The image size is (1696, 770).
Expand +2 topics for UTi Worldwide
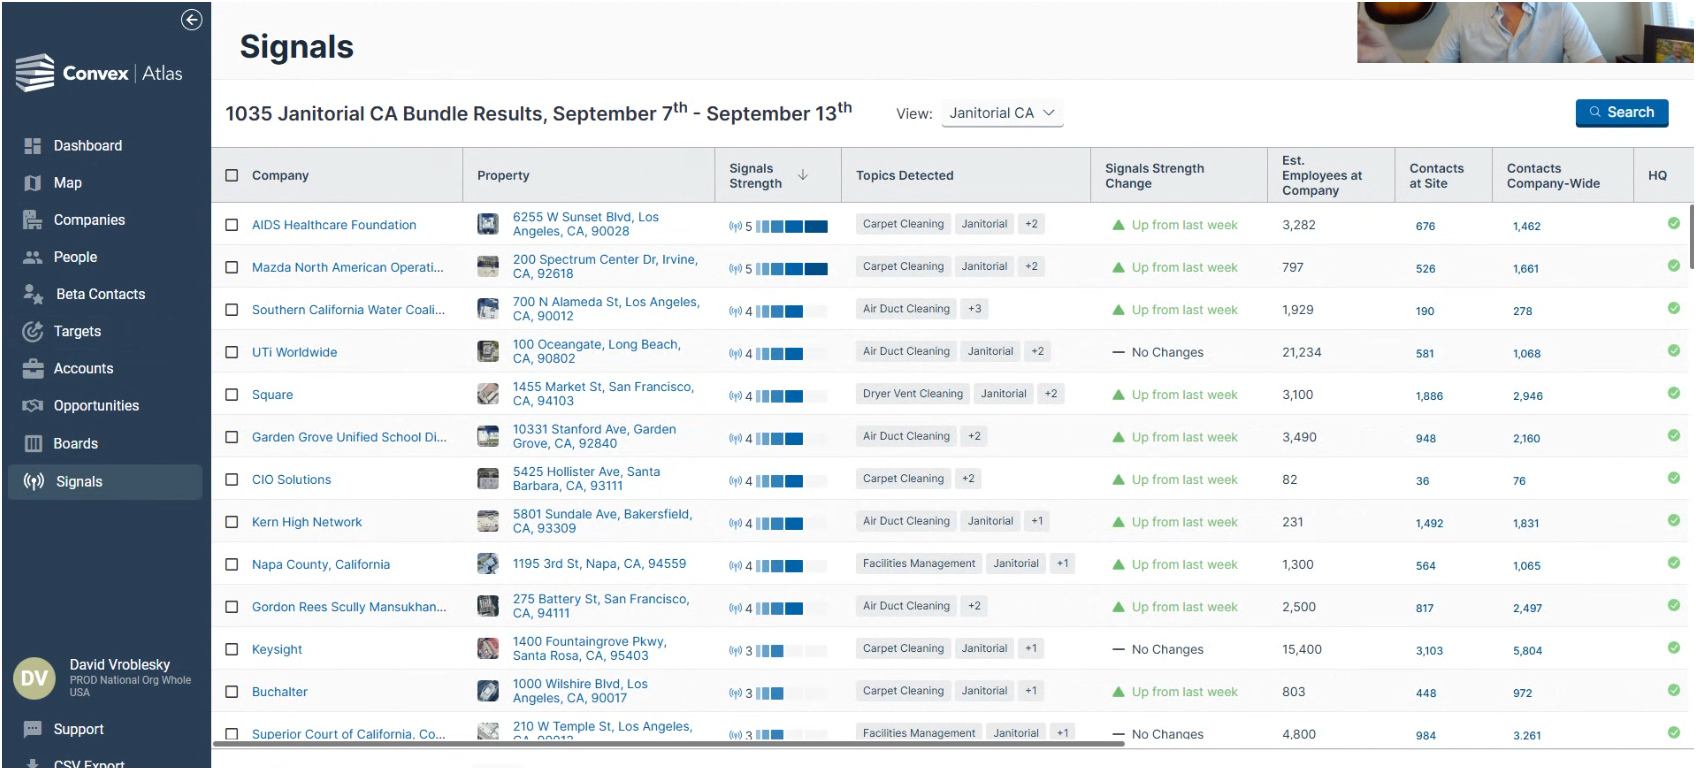click(x=1038, y=352)
